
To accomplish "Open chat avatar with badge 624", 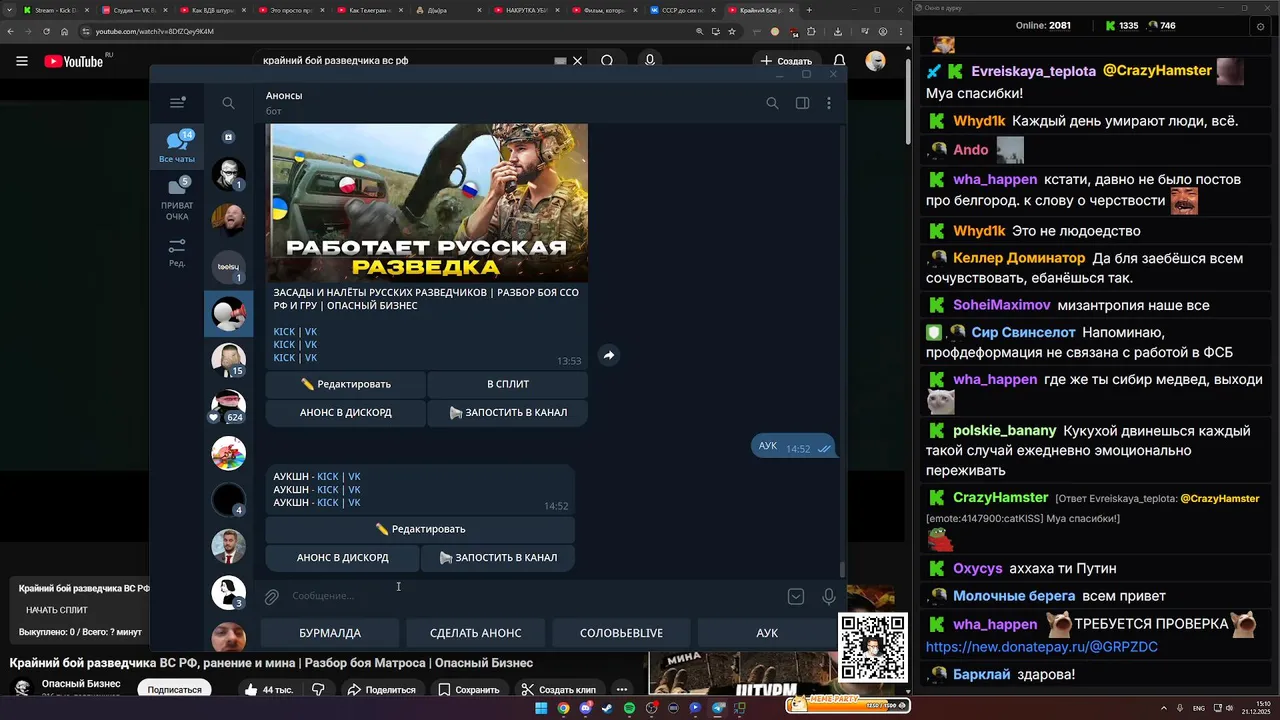I will coord(228,405).
